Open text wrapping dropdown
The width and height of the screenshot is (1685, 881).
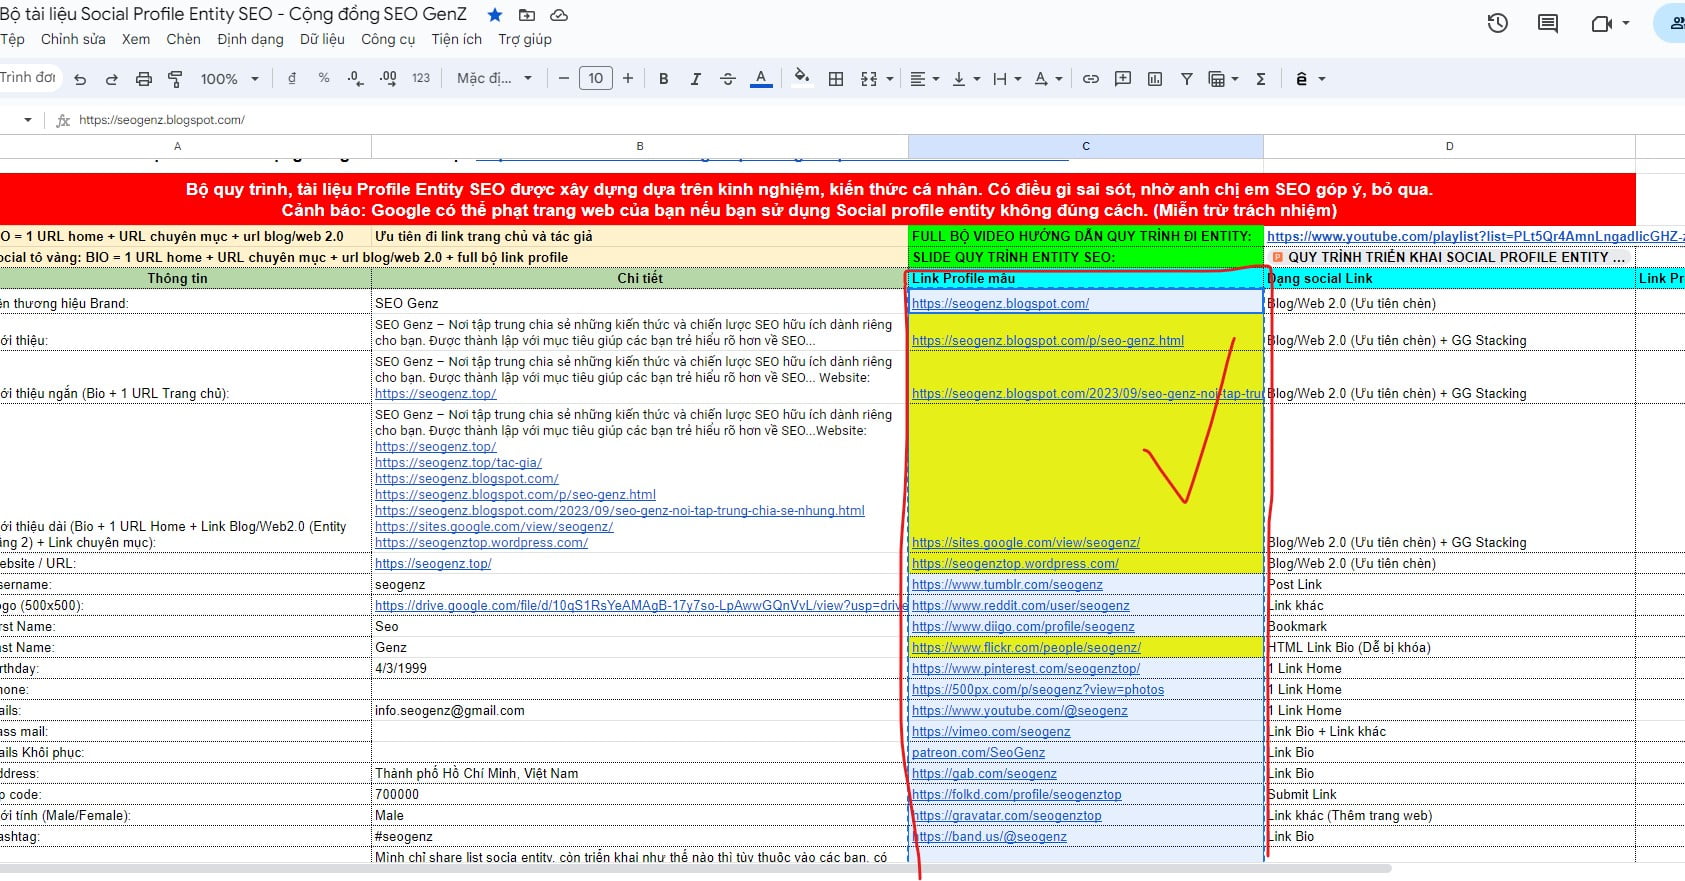(1007, 79)
